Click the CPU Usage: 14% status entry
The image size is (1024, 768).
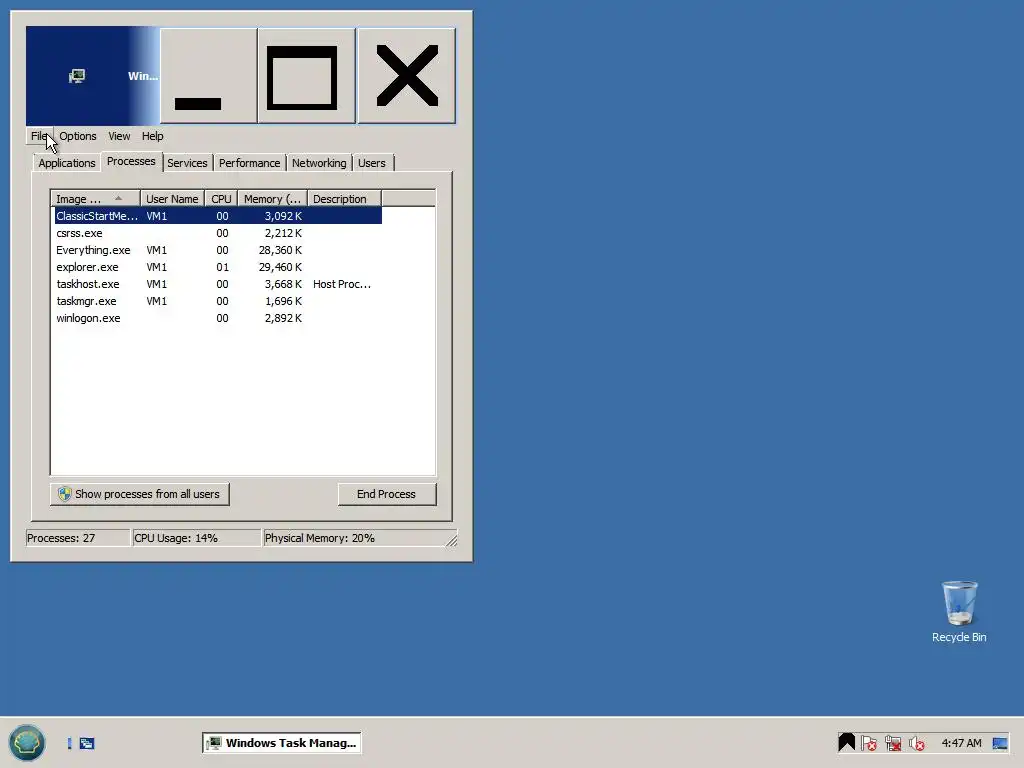196,538
